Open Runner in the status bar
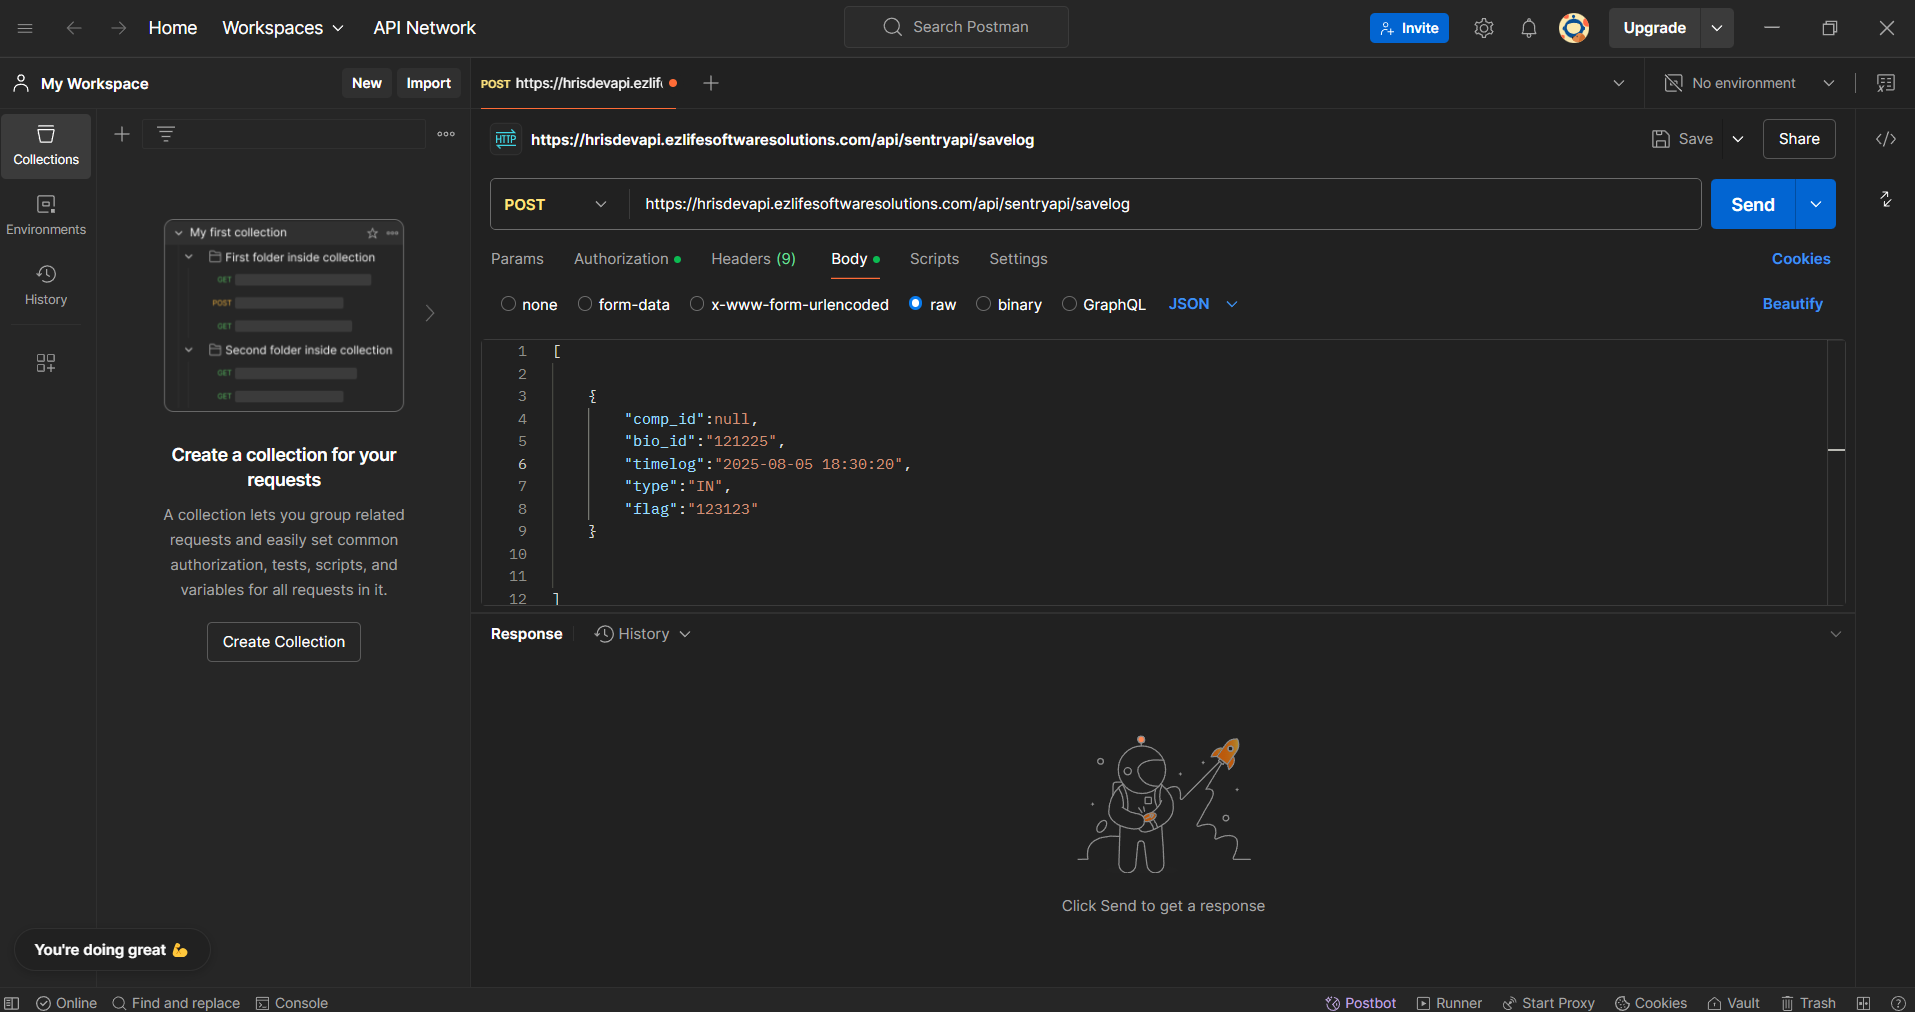 click(1449, 1003)
